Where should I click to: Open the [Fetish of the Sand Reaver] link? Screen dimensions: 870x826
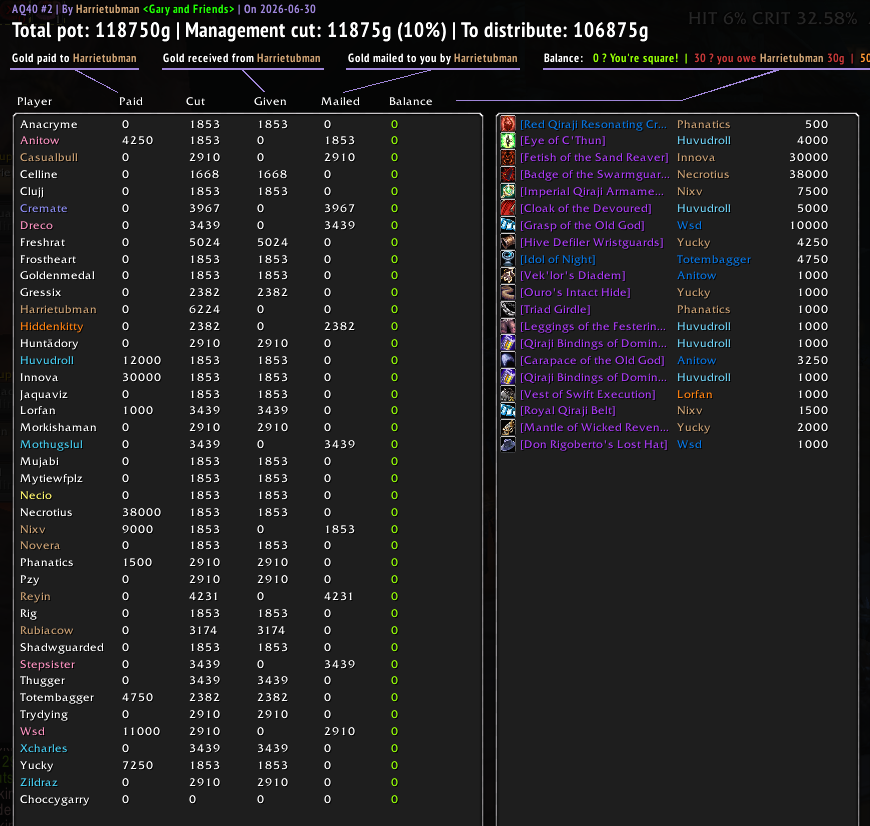pos(594,158)
